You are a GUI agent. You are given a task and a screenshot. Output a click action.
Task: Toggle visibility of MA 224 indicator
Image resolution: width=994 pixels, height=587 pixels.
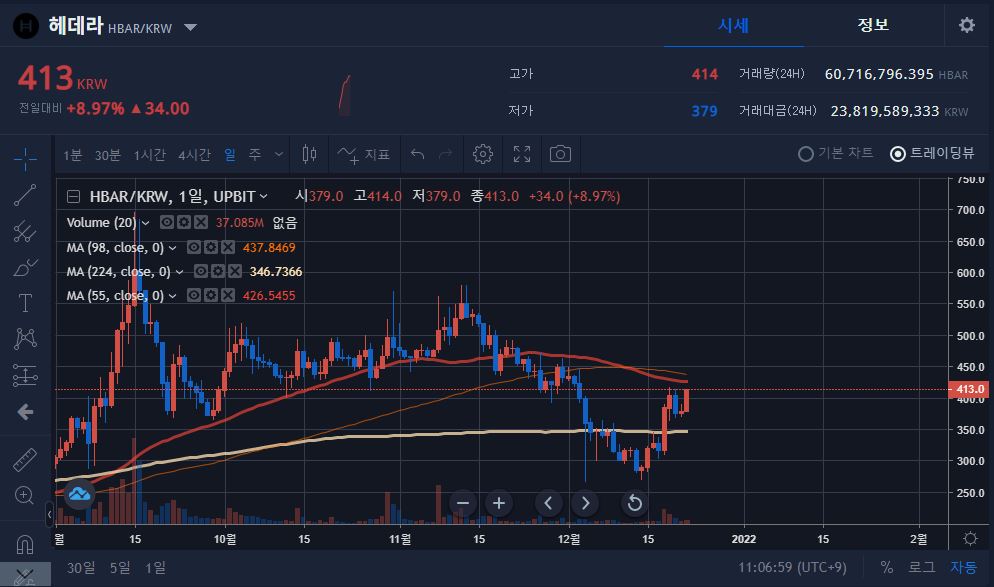[201, 271]
